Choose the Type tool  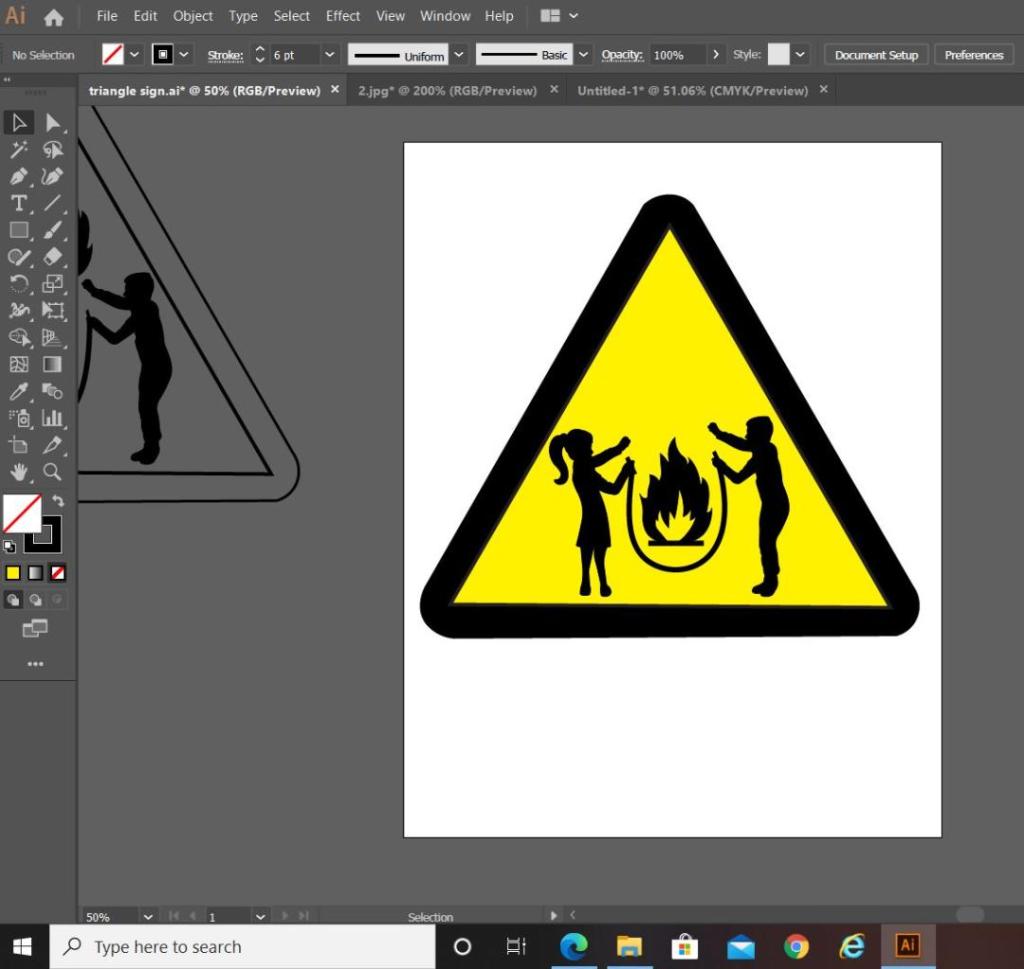tap(18, 203)
